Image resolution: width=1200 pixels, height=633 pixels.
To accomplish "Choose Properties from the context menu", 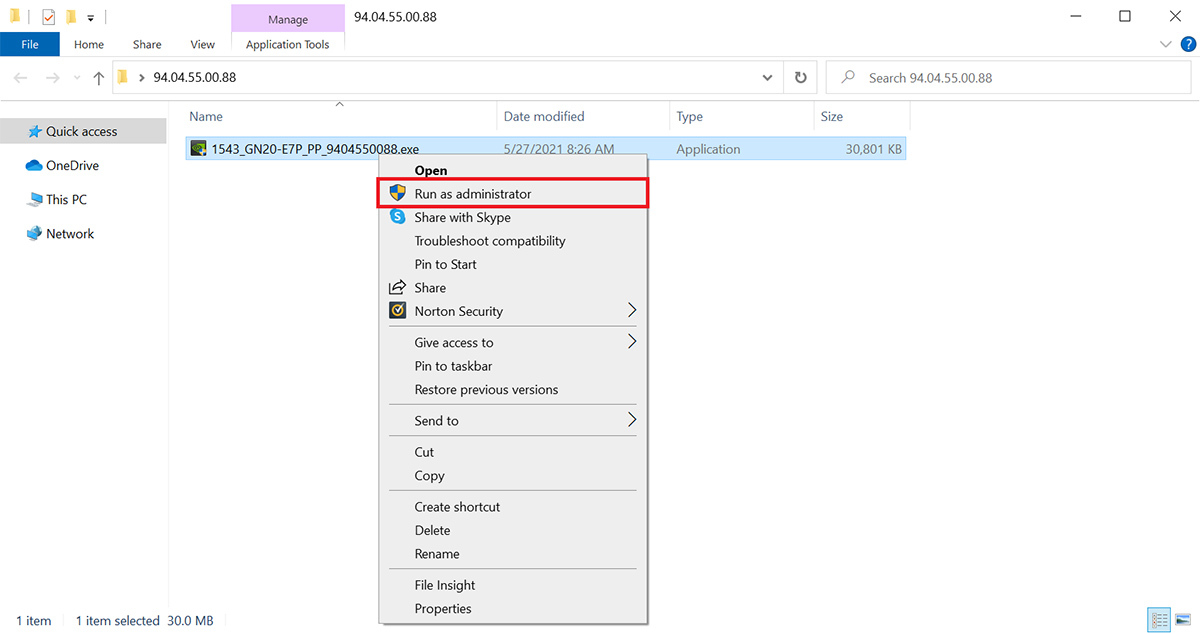I will click(443, 608).
